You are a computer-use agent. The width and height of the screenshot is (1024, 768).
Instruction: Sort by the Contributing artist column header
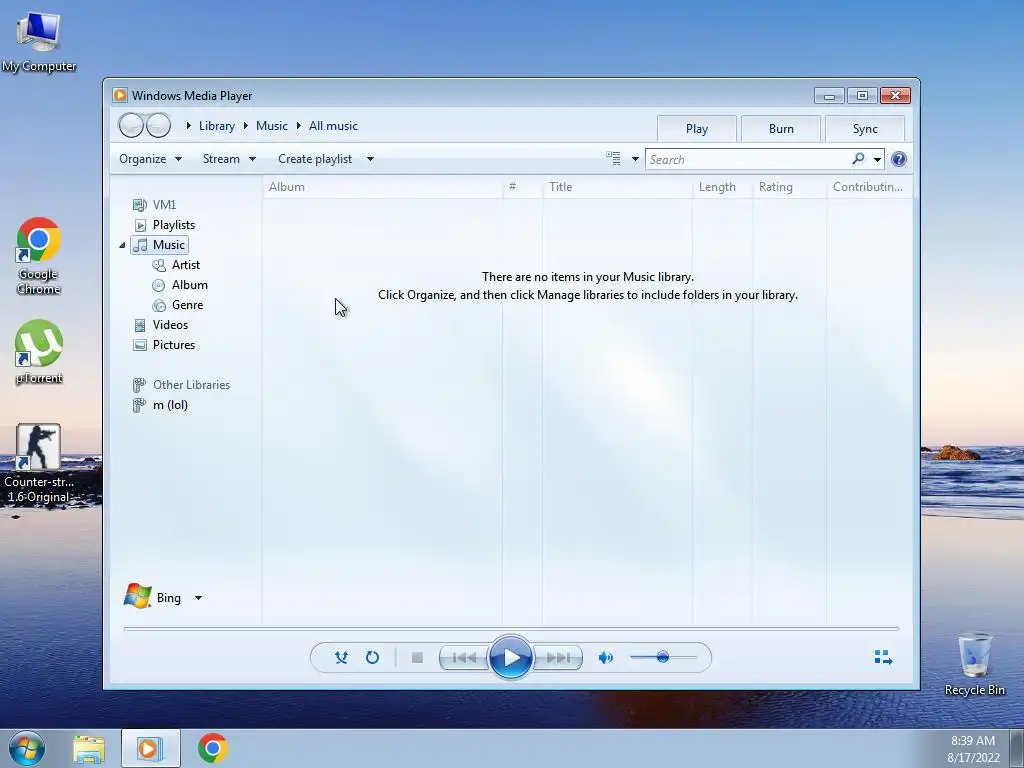[869, 187]
